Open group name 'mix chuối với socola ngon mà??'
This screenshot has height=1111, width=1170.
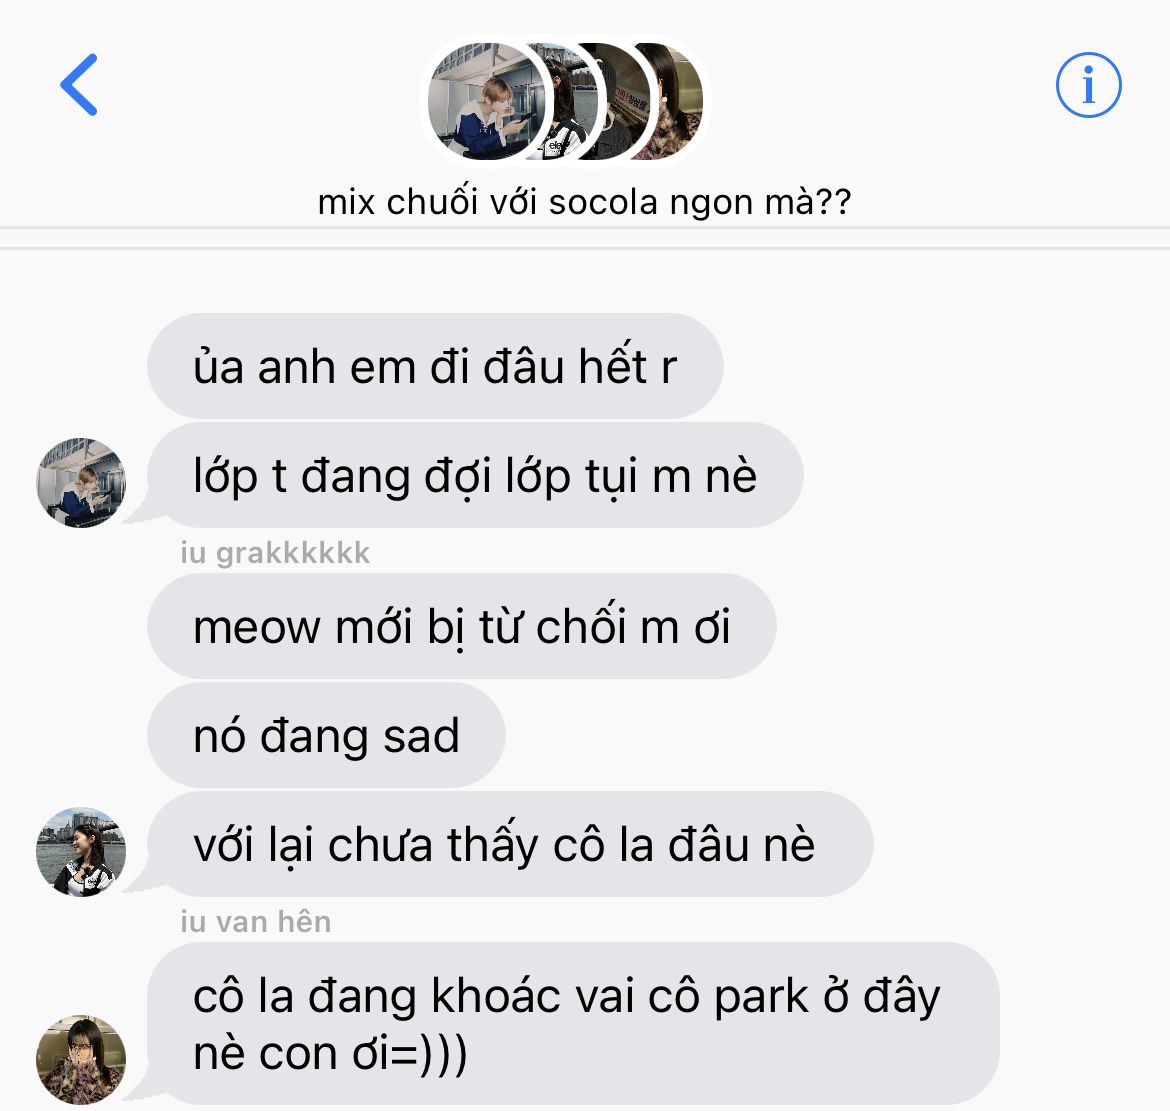coord(584,201)
